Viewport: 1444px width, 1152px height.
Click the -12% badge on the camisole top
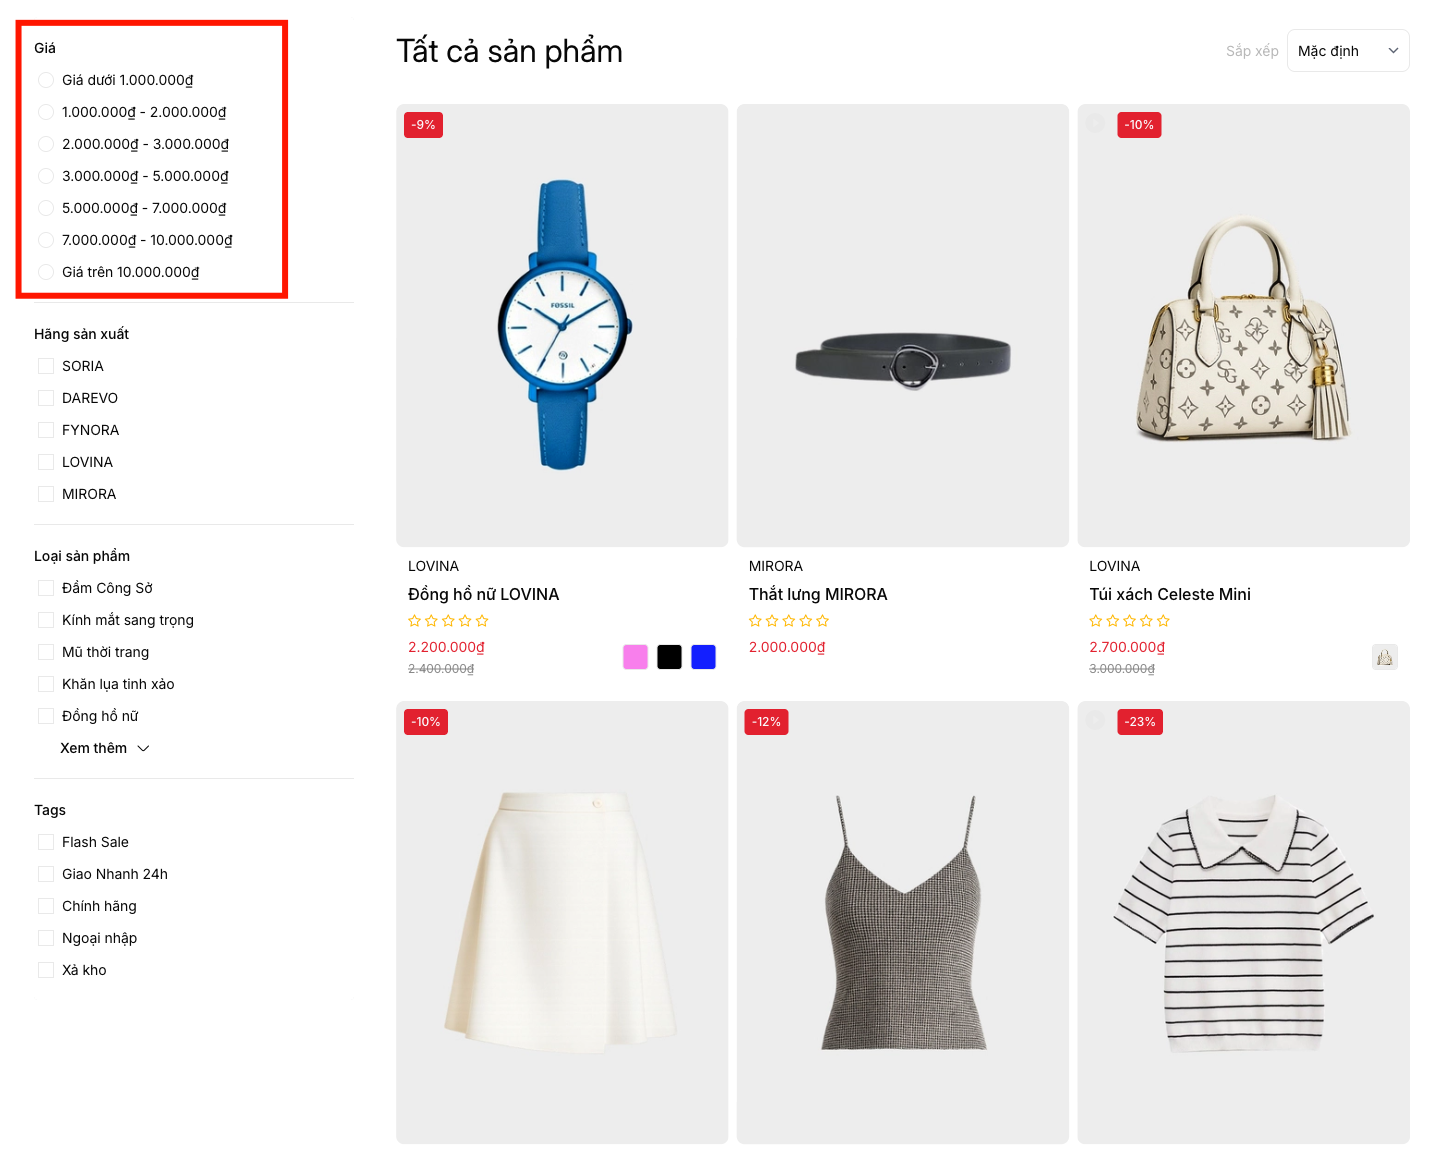(766, 722)
